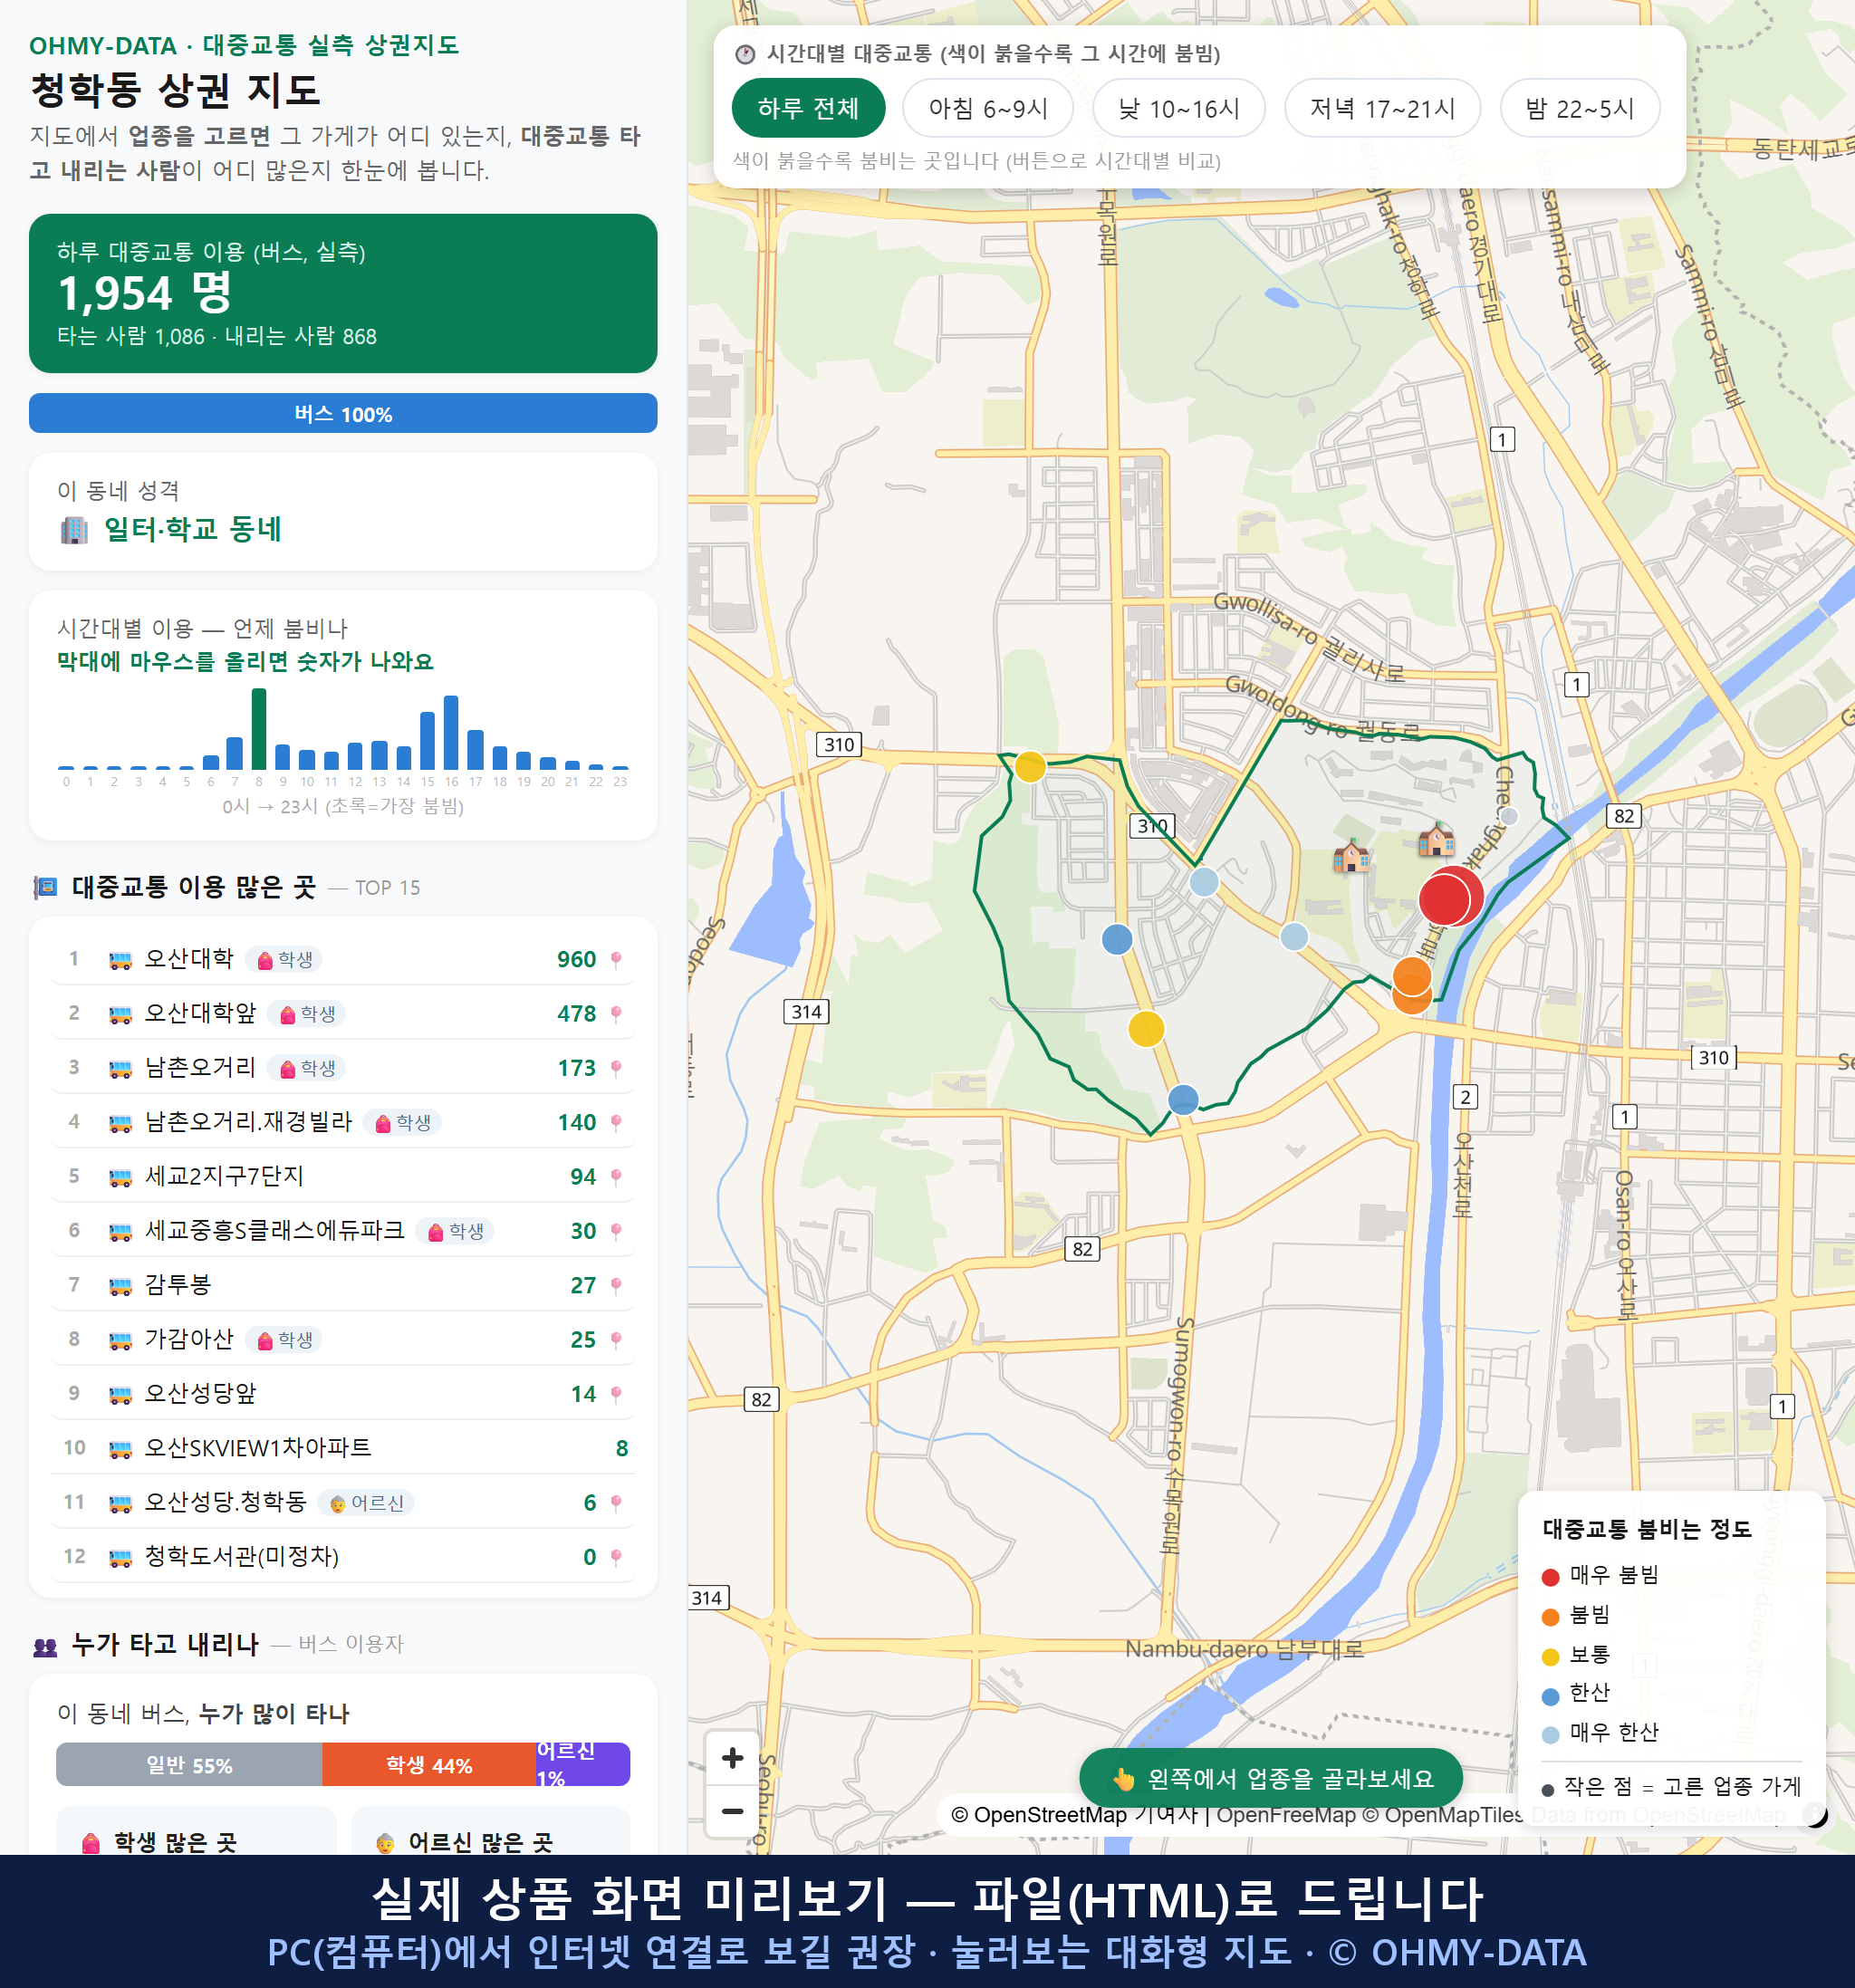Click the 15시 bar in hourly chart
The width and height of the screenshot is (1855, 1988).
(427, 740)
